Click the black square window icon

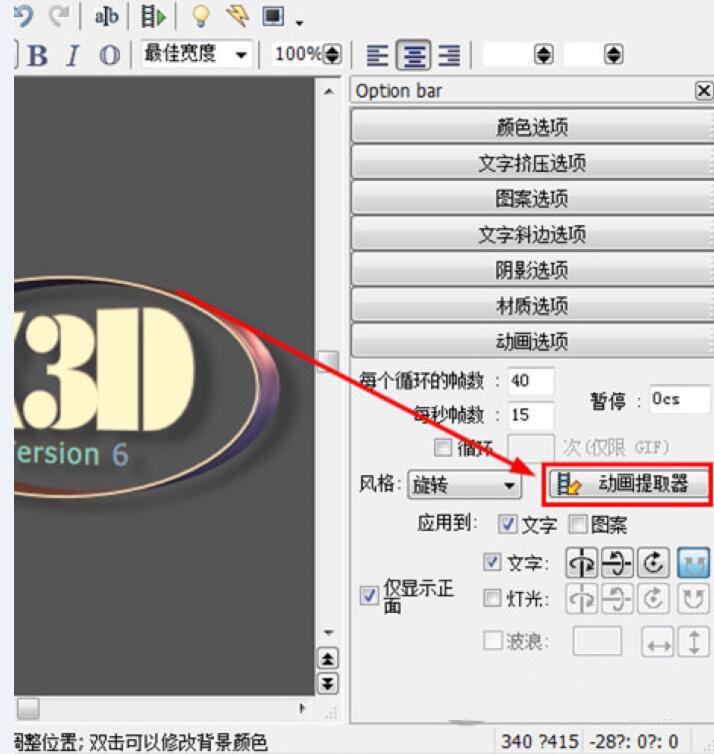coord(273,16)
